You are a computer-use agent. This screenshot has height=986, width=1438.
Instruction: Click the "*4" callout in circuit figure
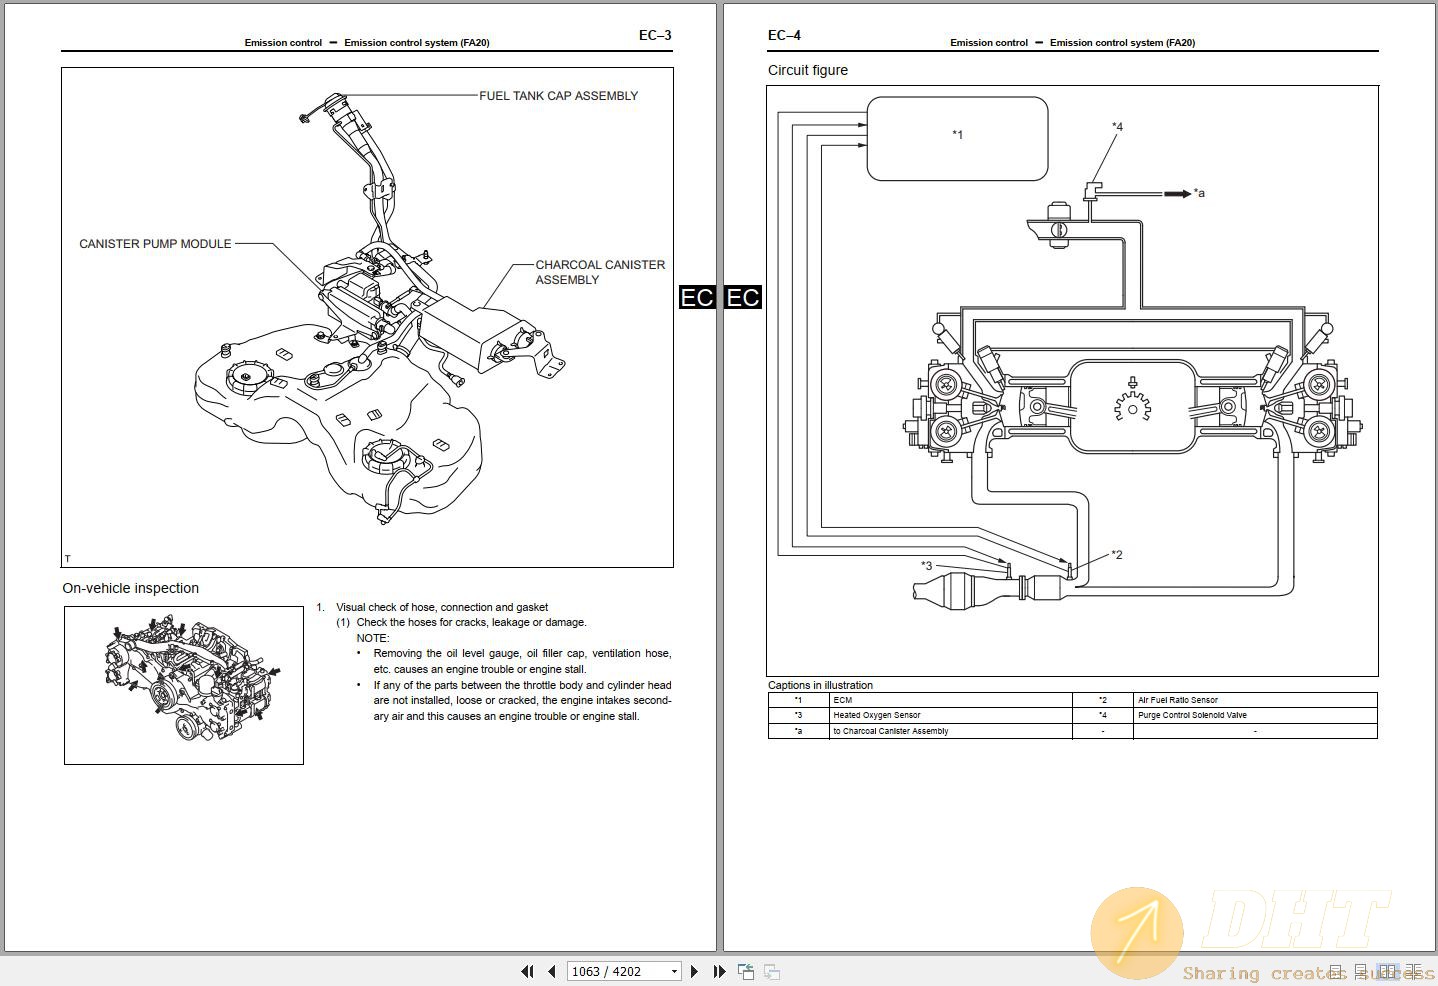coord(1117,127)
